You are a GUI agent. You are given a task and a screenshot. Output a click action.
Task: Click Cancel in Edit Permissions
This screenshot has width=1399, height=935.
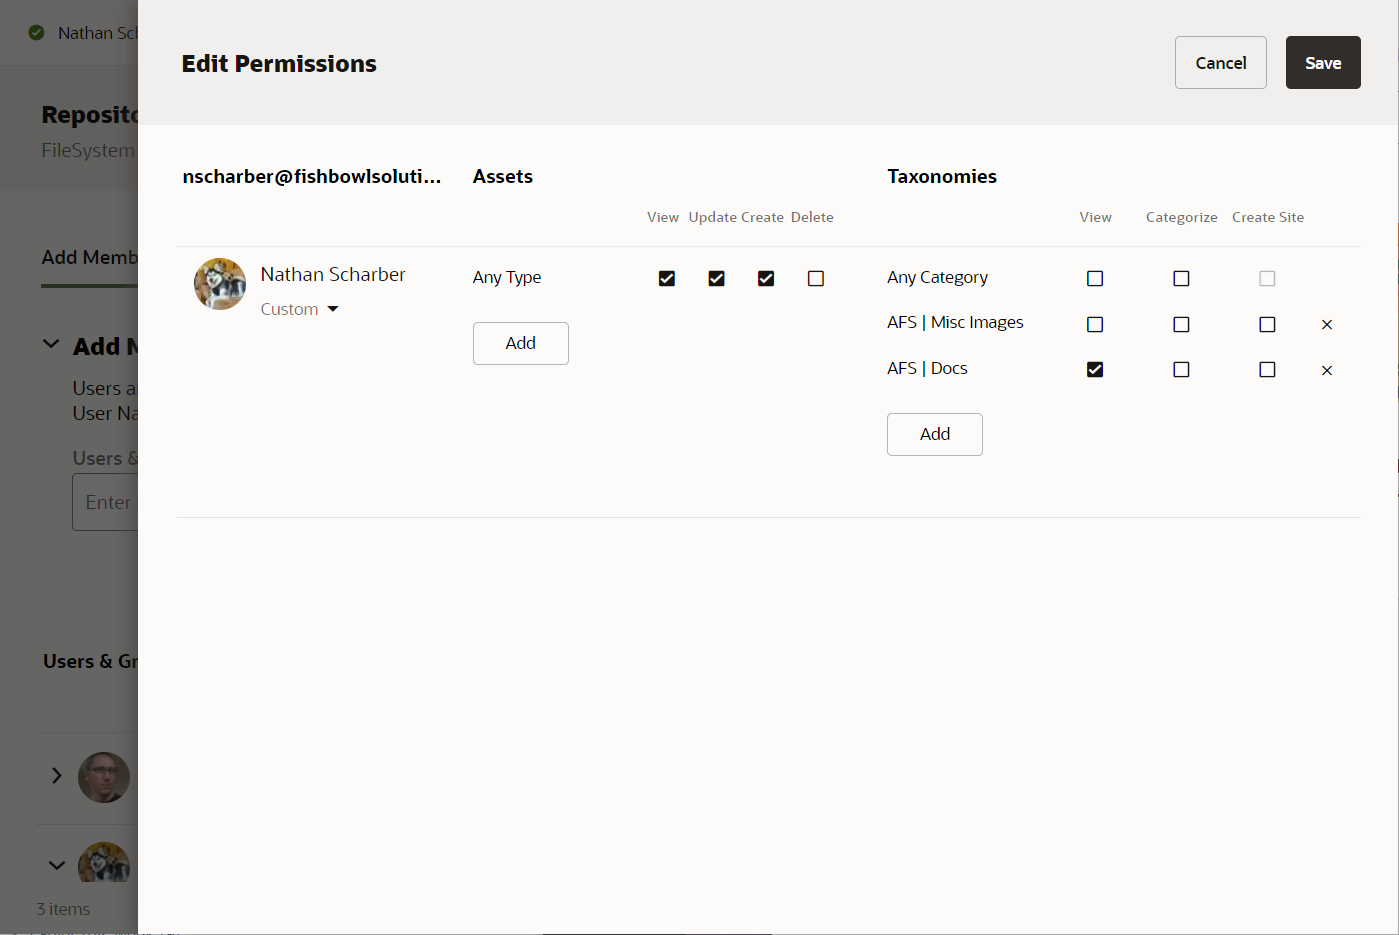click(x=1221, y=63)
